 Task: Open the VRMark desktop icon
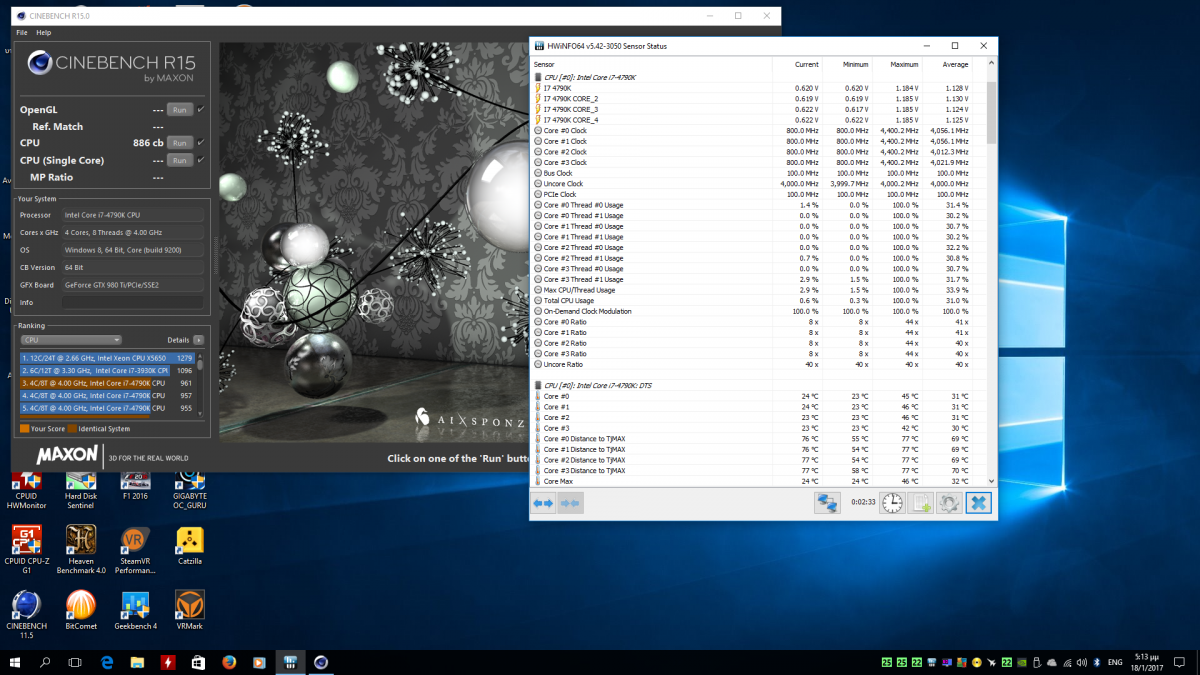click(x=190, y=609)
